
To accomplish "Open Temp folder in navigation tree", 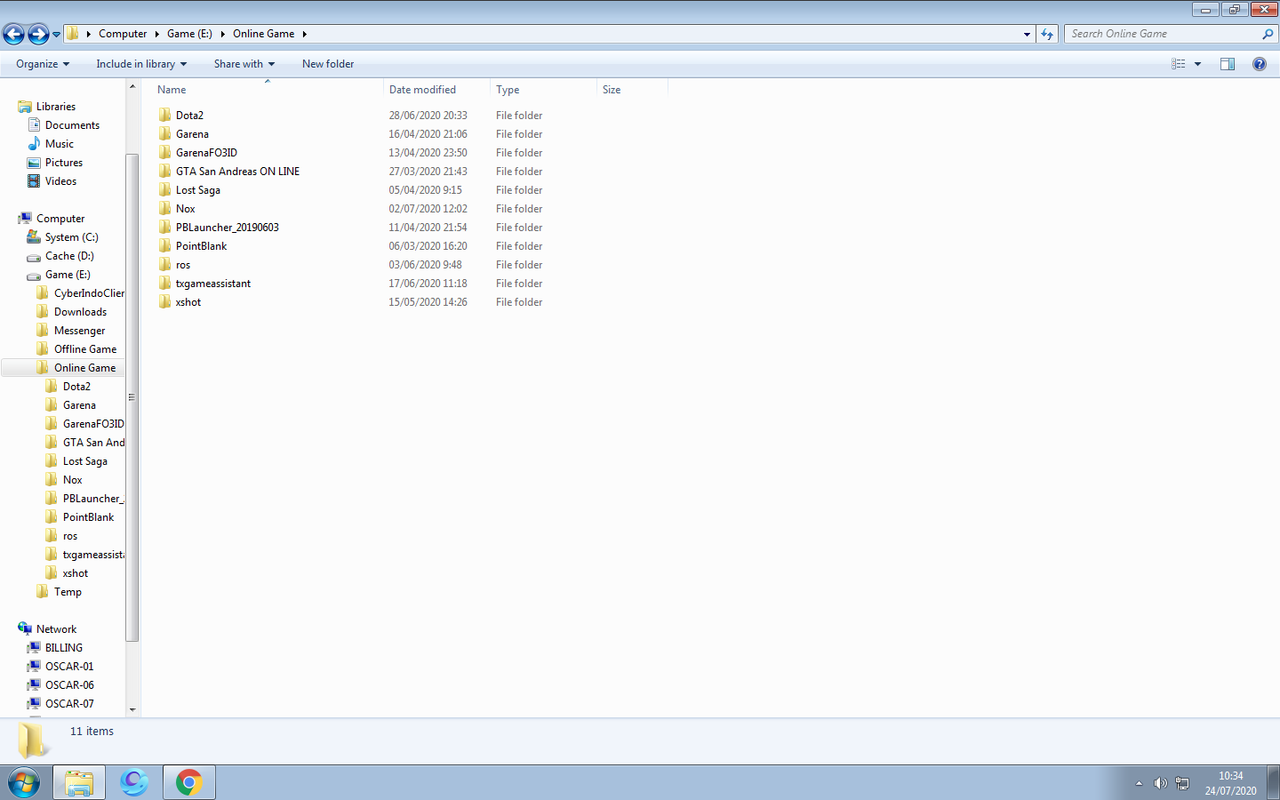I will 68,592.
